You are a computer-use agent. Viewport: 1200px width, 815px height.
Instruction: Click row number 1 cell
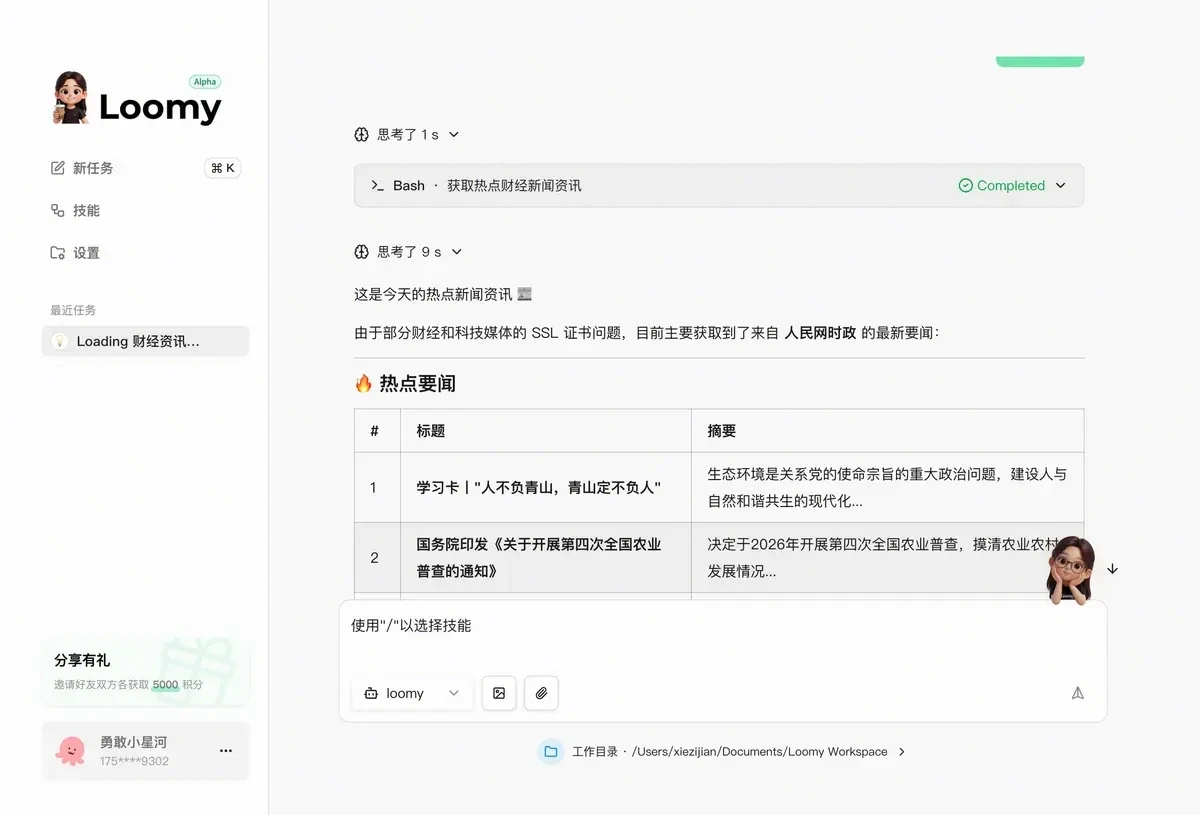(x=377, y=488)
